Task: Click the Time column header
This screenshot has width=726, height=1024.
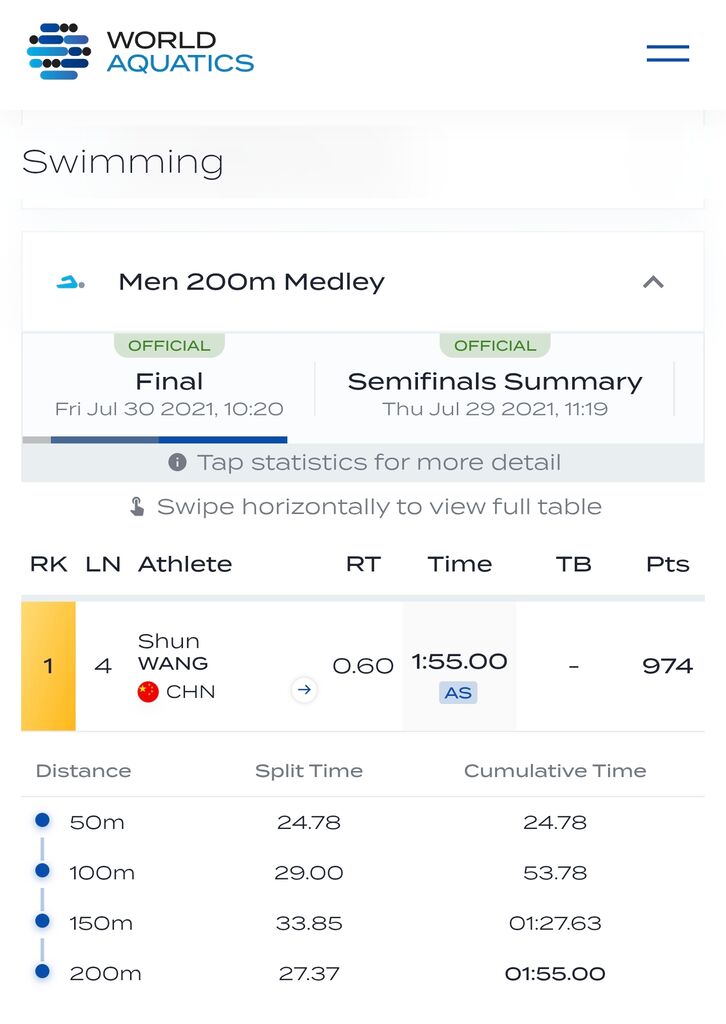Action: click(x=460, y=564)
